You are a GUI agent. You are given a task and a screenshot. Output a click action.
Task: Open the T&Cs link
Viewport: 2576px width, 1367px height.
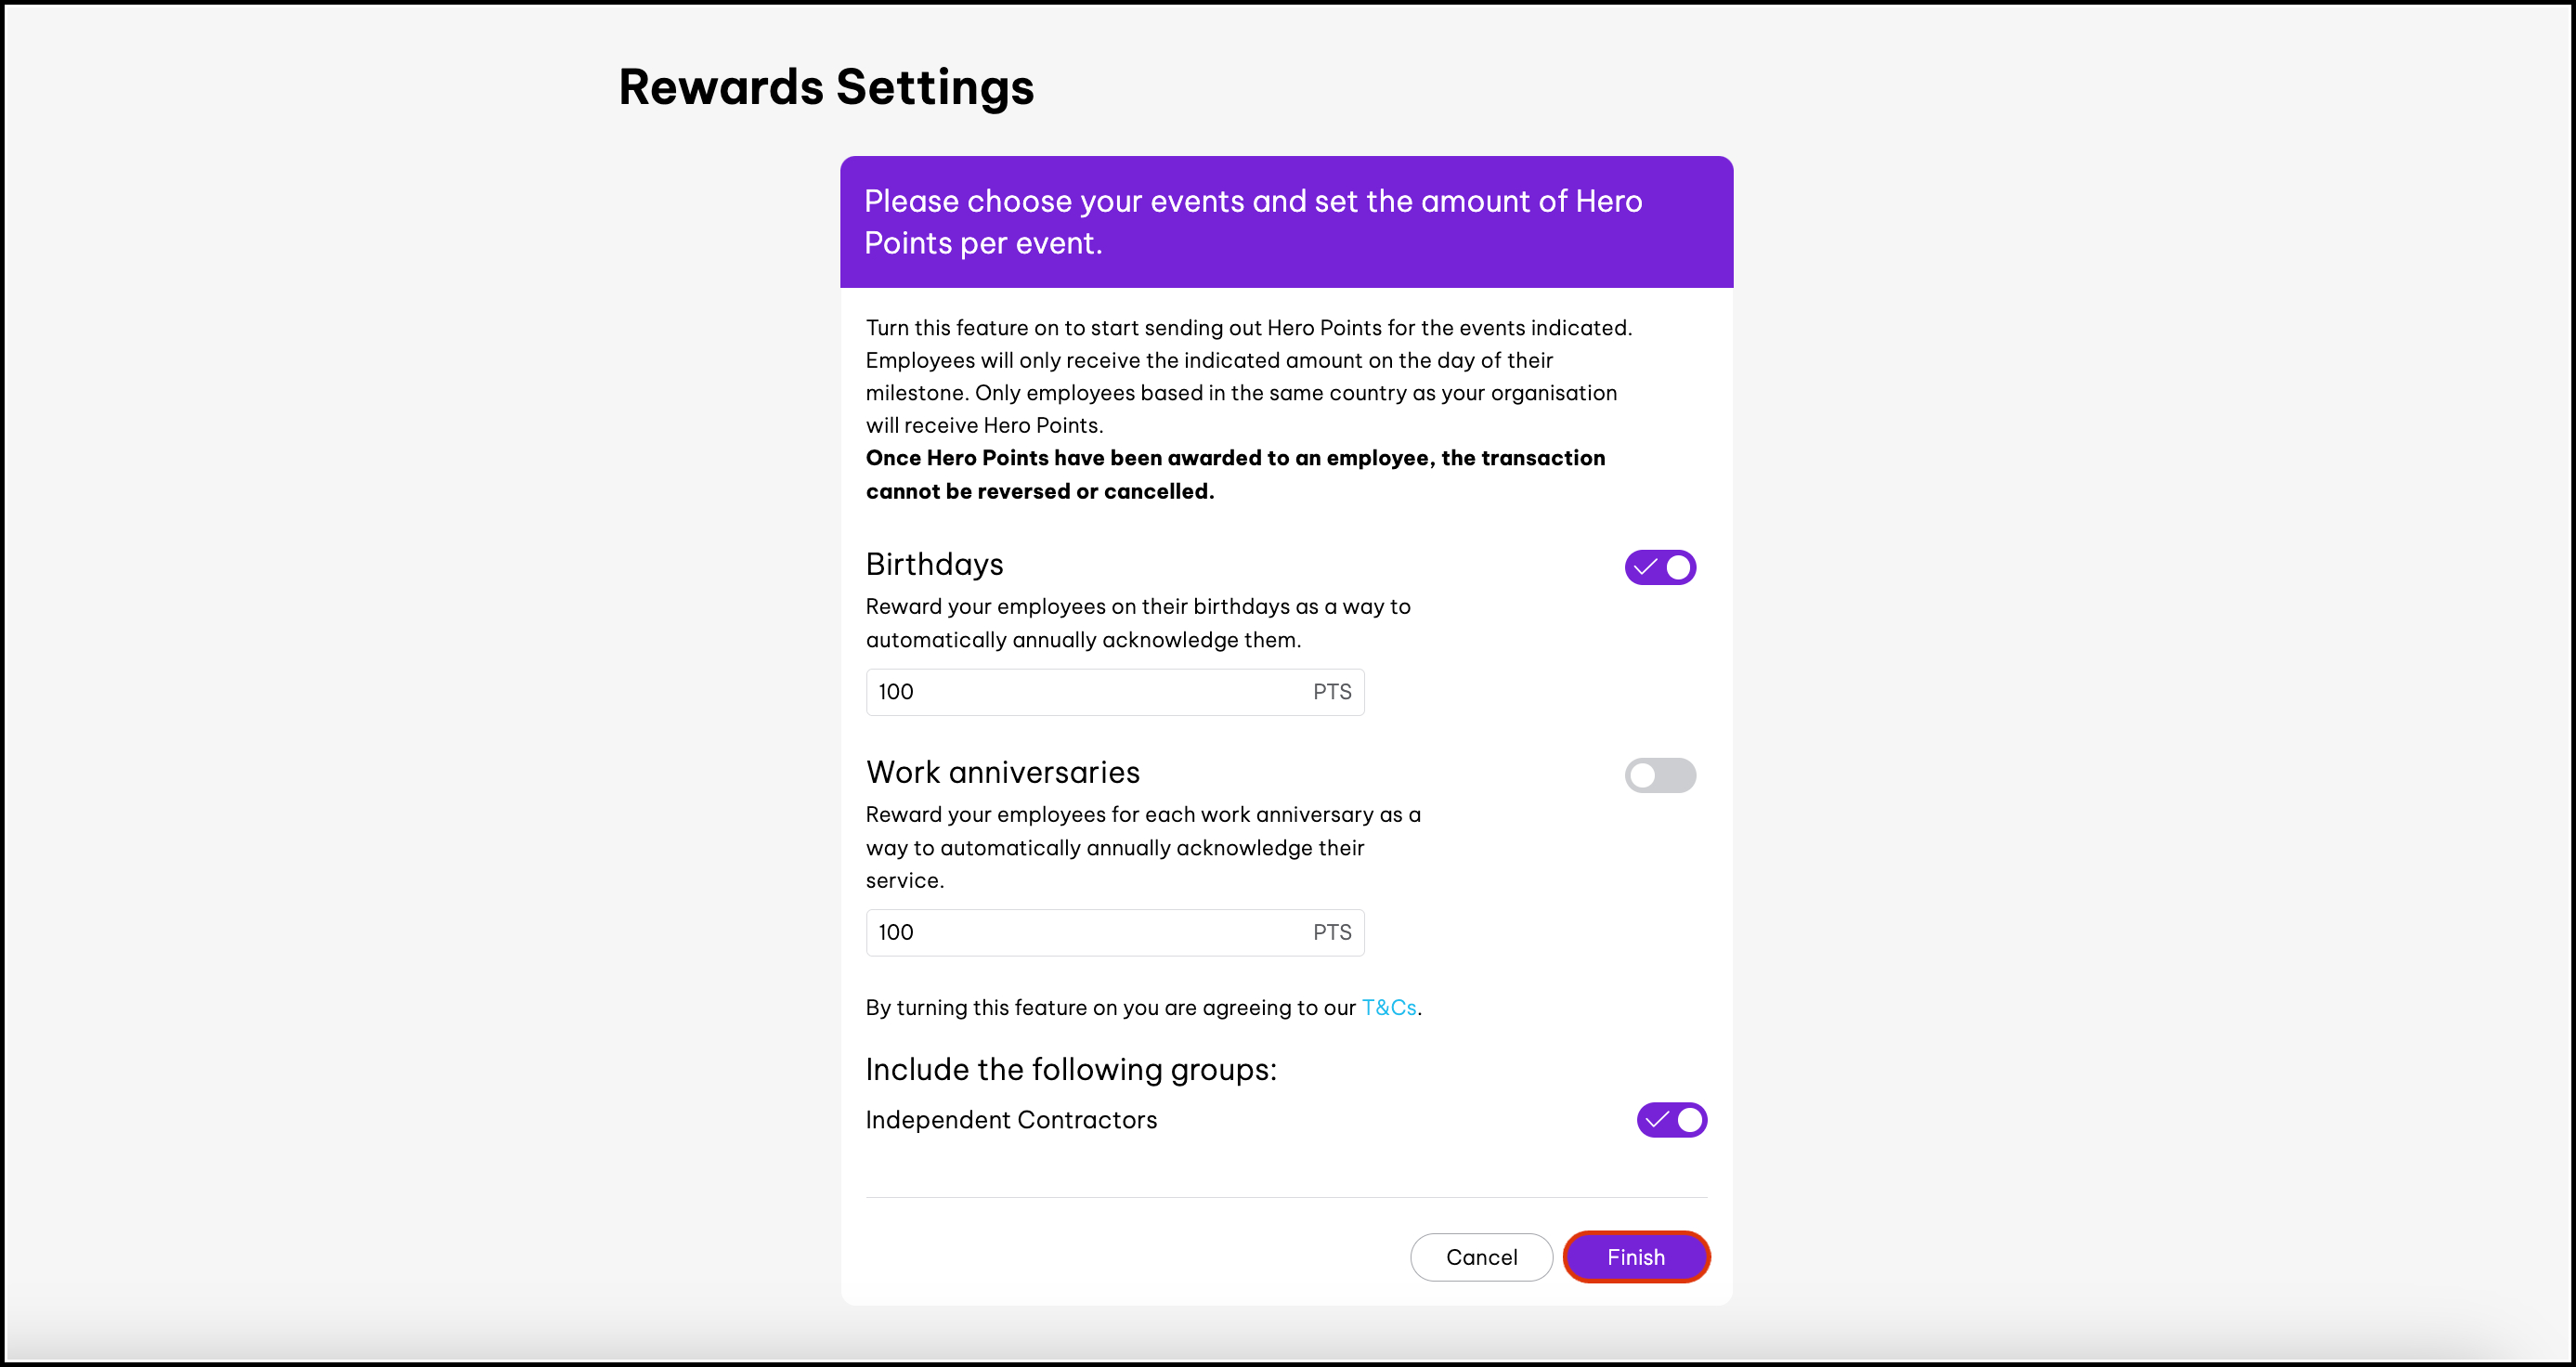pos(1388,1007)
